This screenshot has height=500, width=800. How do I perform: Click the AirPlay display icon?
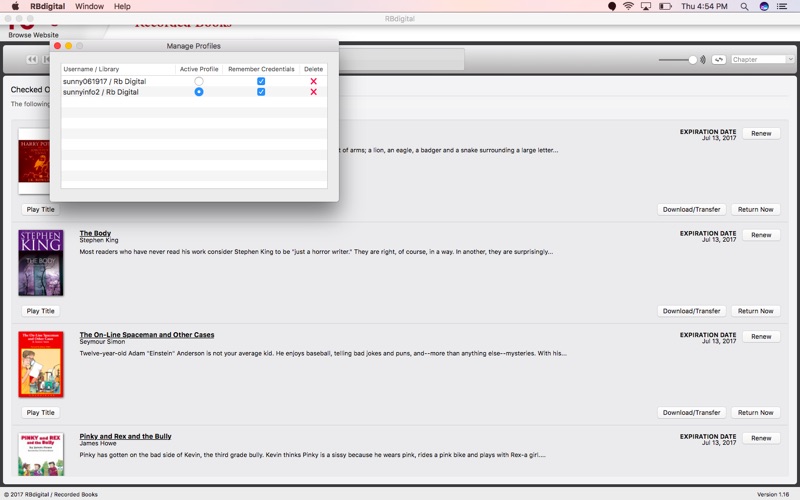pos(646,6)
